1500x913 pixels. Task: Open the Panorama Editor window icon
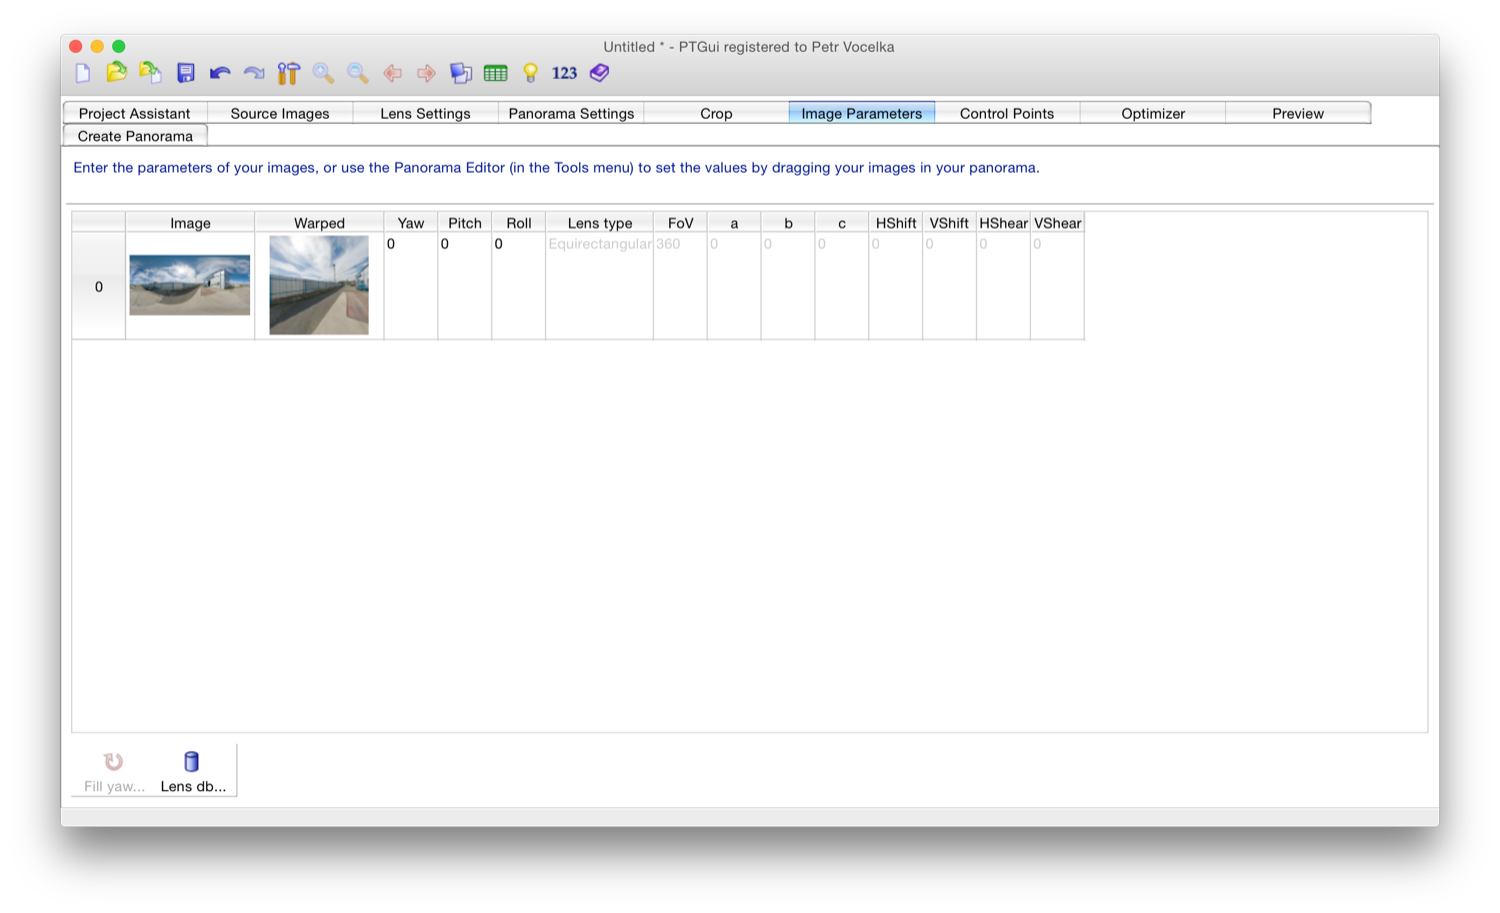click(x=460, y=73)
